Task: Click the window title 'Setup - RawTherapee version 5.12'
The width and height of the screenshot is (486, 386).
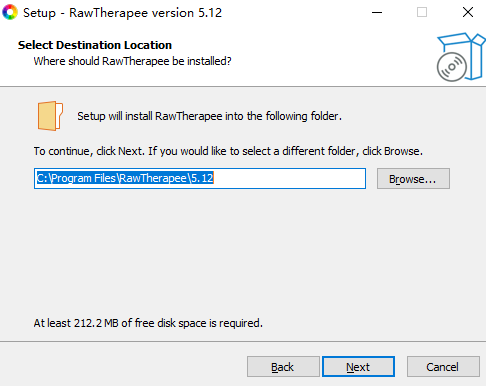Action: [122, 13]
